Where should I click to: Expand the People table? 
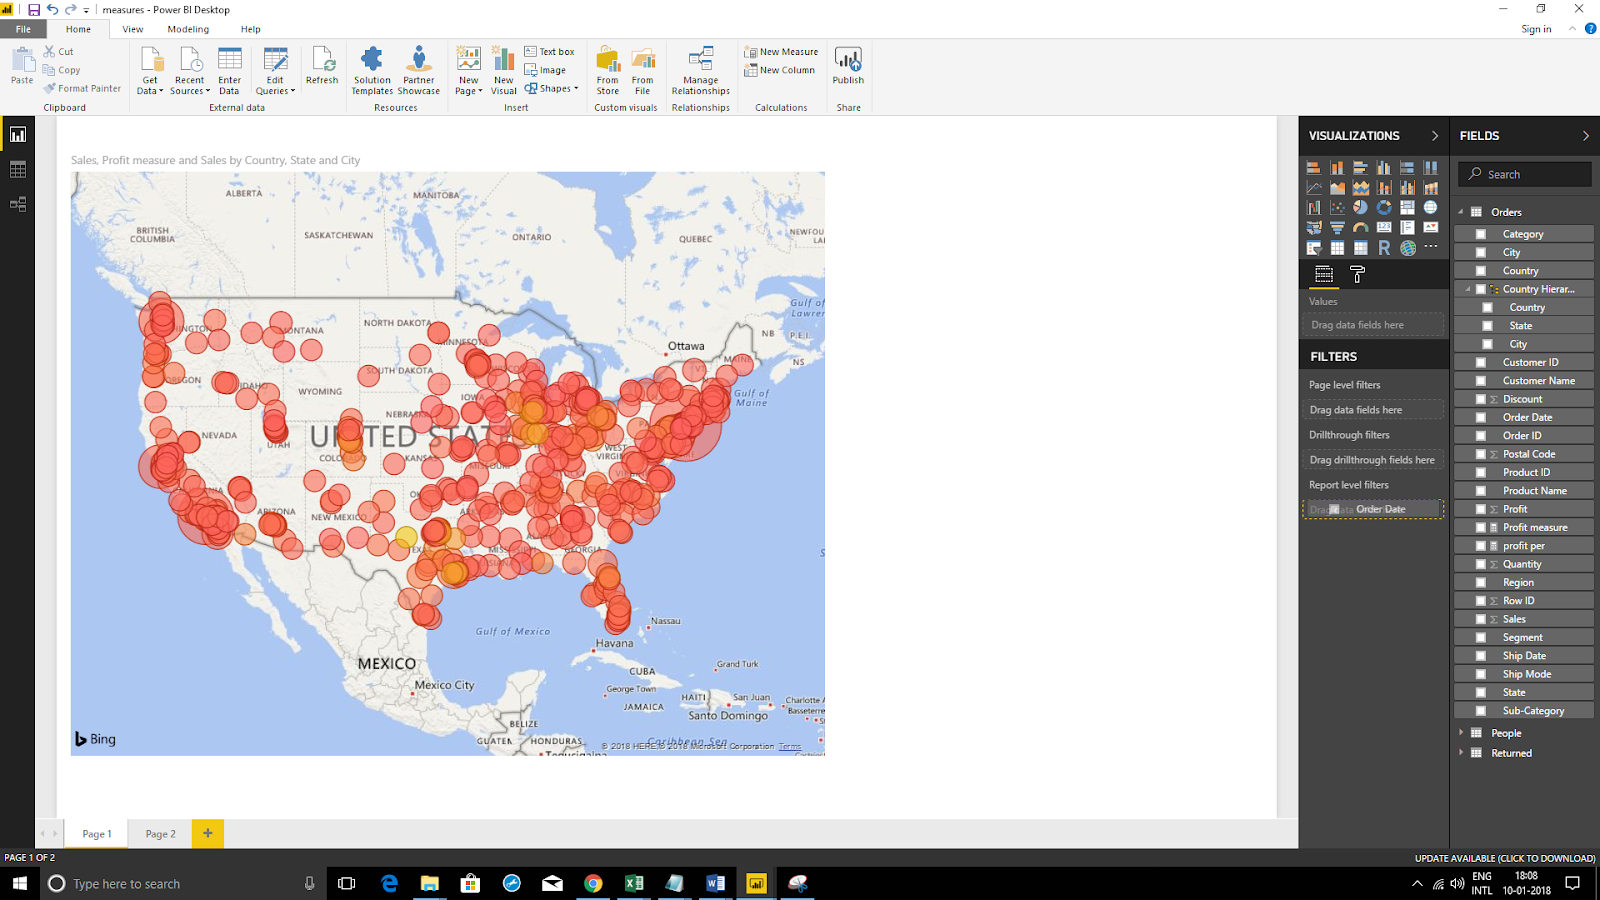pyautogui.click(x=1461, y=733)
